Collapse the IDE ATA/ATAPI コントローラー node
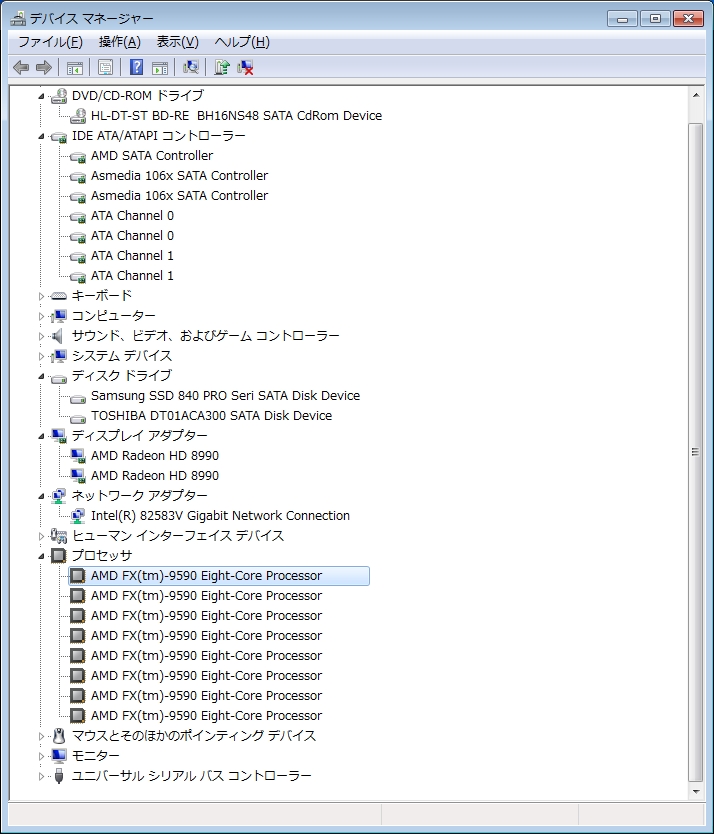The height and width of the screenshot is (834, 714). [x=41, y=137]
